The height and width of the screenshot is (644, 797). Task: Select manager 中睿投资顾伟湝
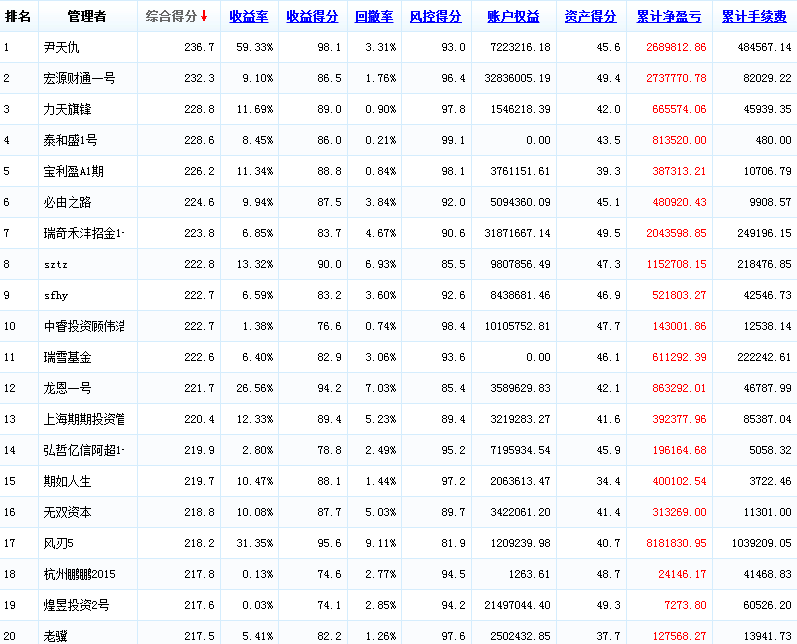click(x=84, y=326)
